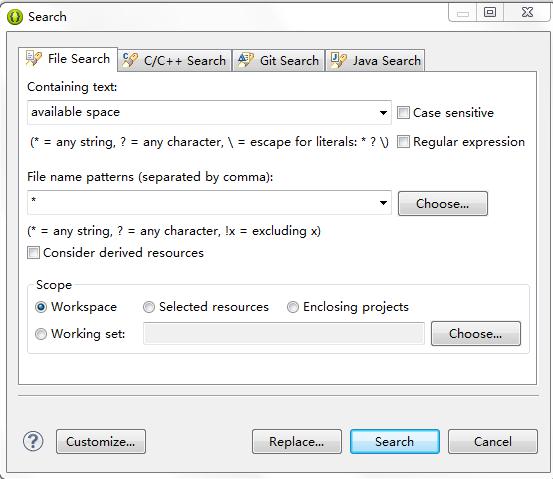Enable the Case sensitive checkbox
This screenshot has width=553, height=479.
click(x=403, y=113)
